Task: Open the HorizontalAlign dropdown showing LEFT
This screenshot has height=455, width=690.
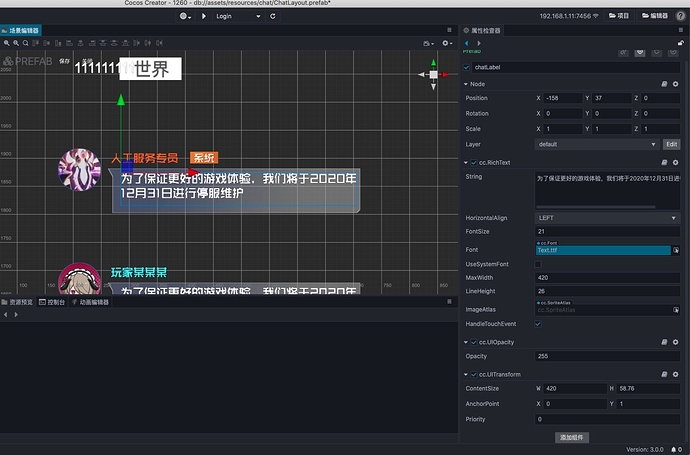Action: click(x=607, y=217)
